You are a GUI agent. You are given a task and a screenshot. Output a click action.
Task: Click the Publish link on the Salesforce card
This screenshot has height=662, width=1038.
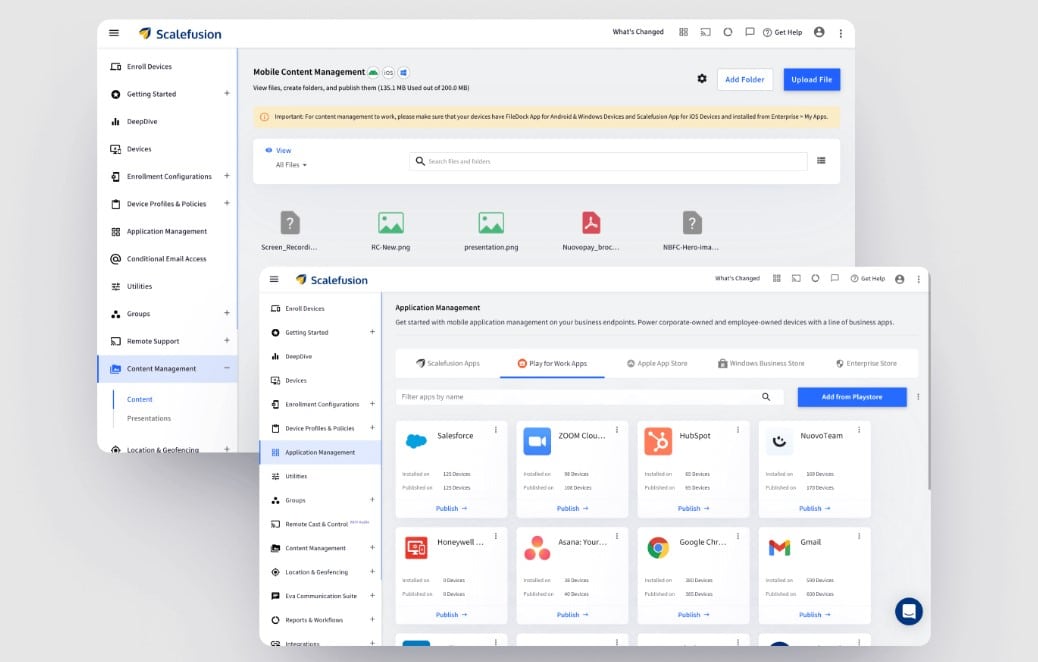[x=451, y=508]
